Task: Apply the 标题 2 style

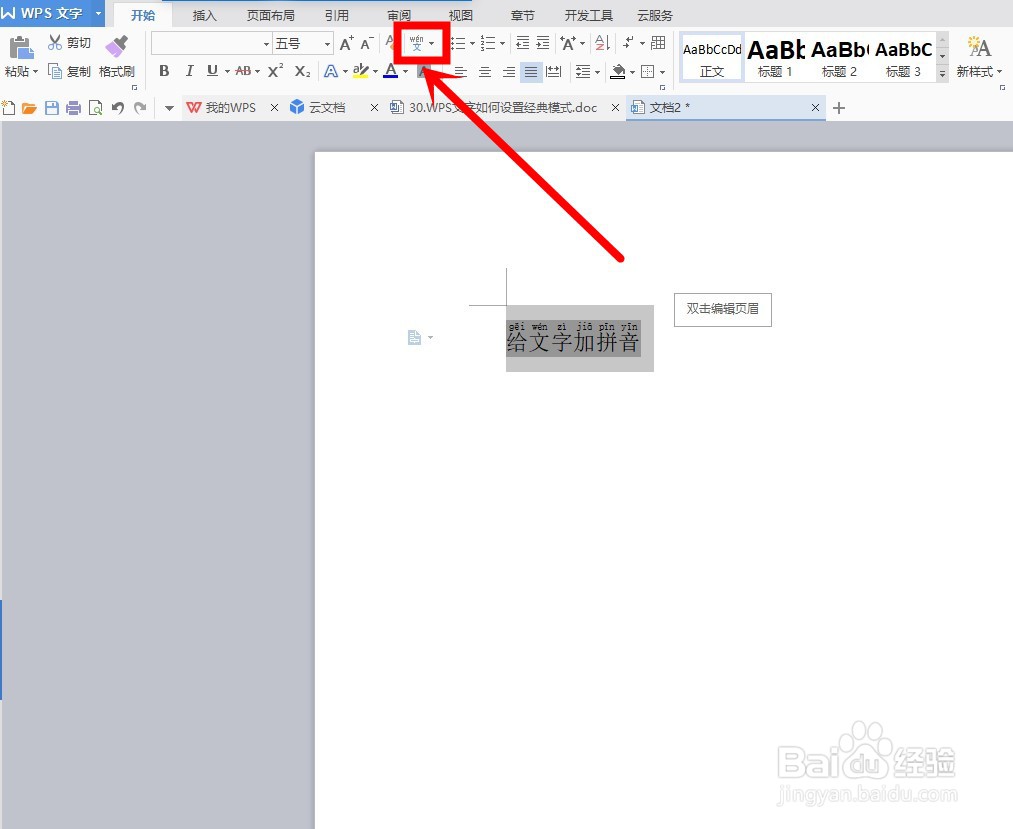Action: click(x=839, y=58)
